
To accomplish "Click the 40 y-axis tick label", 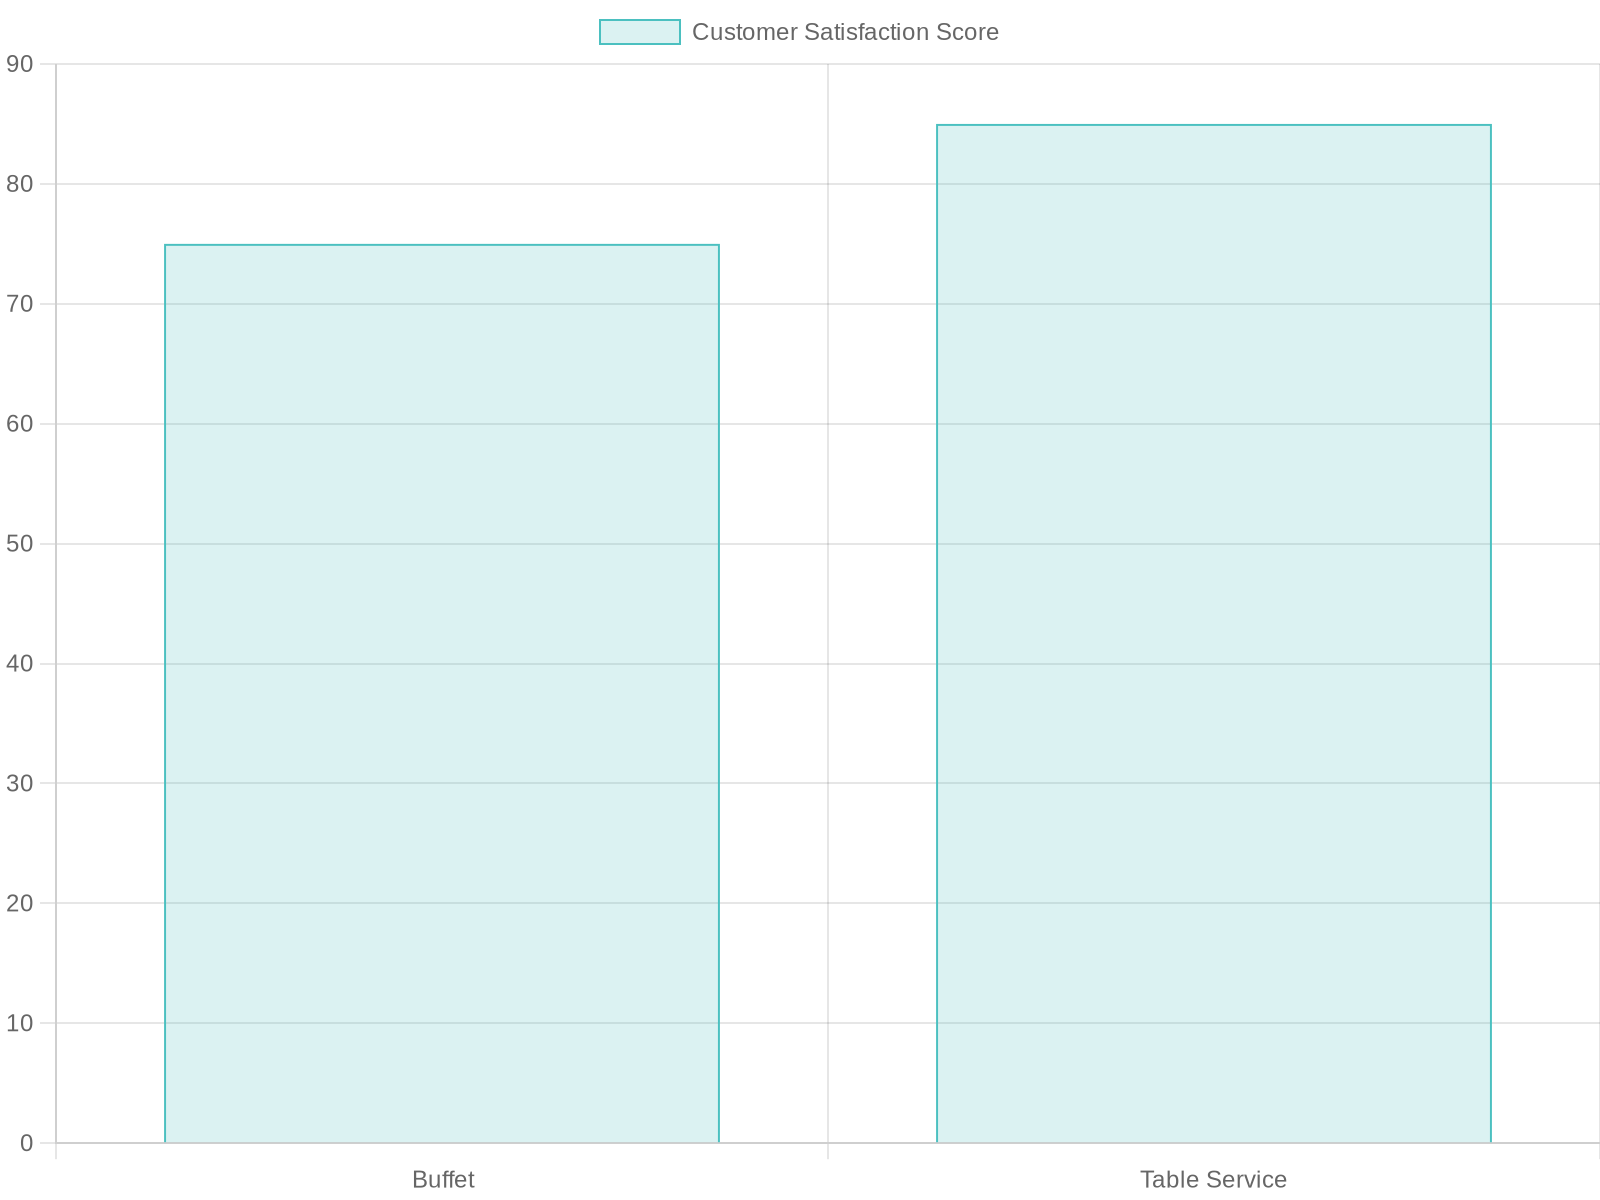I will click(x=20, y=664).
